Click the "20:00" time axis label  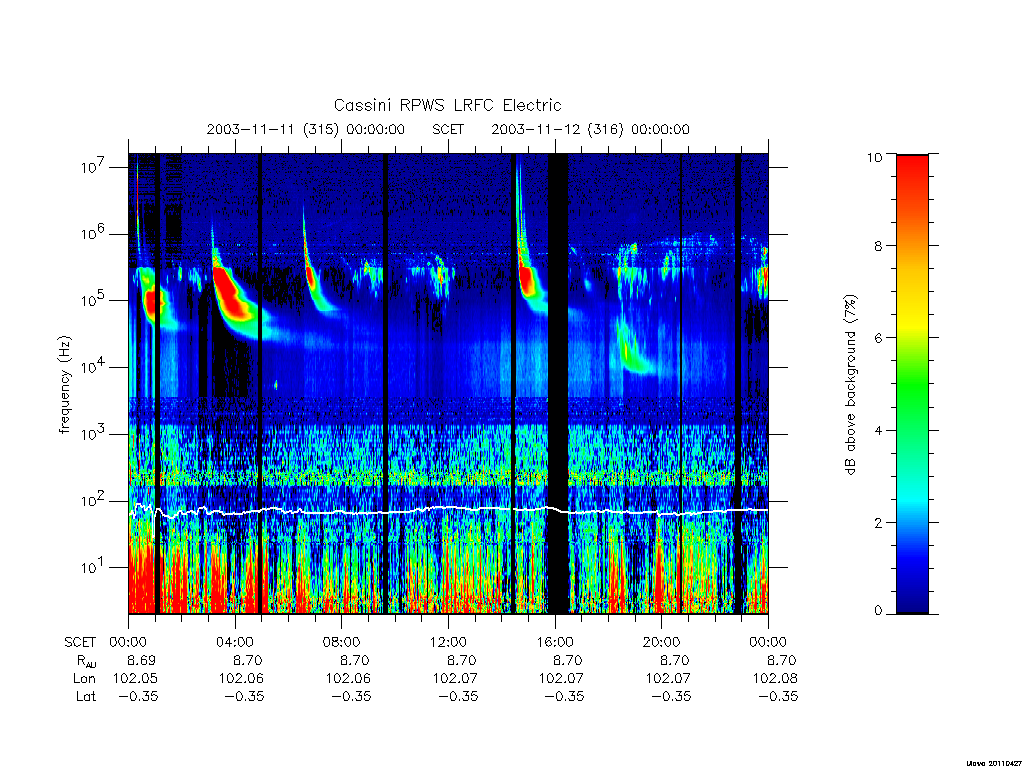click(662, 642)
